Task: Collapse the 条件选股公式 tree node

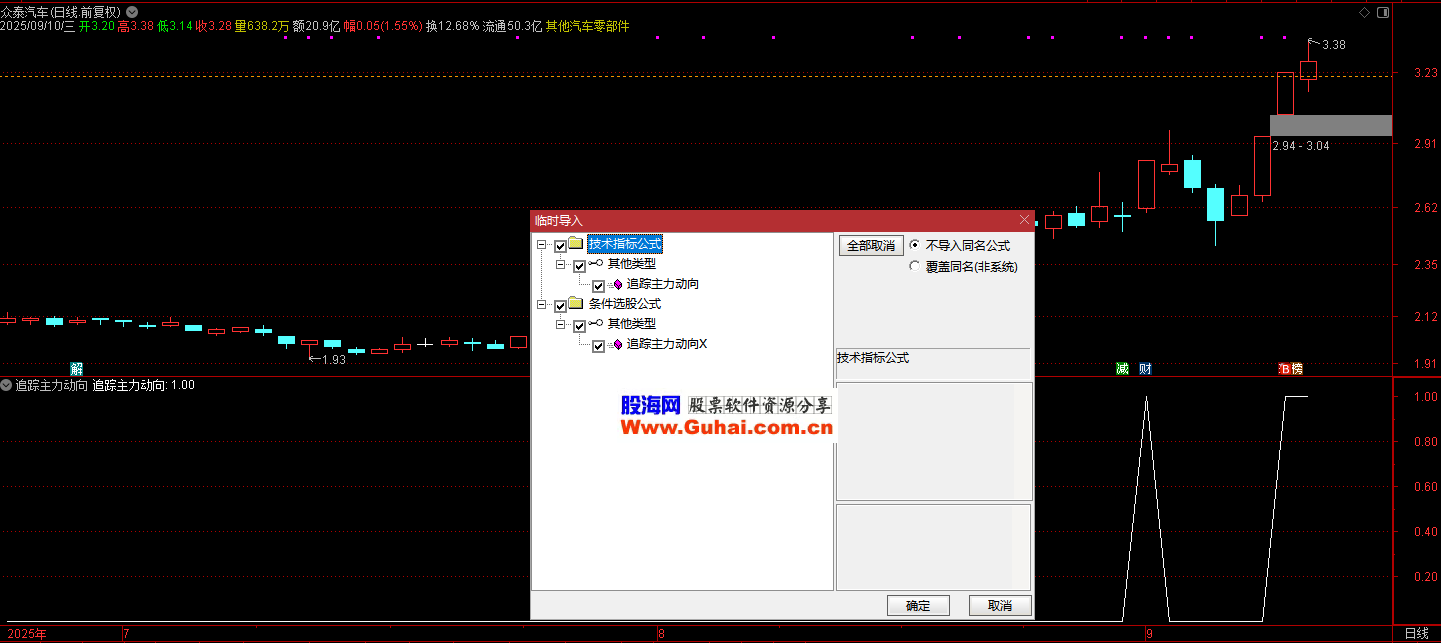Action: [x=541, y=305]
